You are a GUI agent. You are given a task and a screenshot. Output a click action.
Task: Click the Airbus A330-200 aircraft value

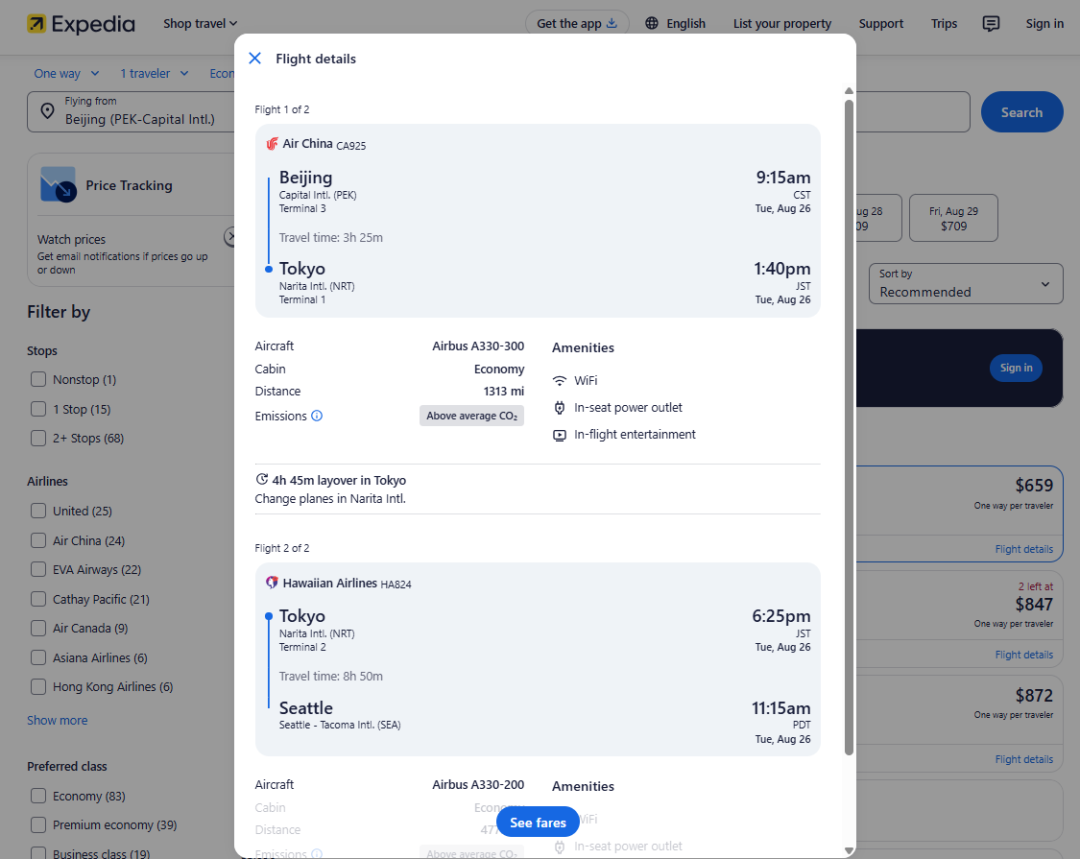pyautogui.click(x=478, y=785)
